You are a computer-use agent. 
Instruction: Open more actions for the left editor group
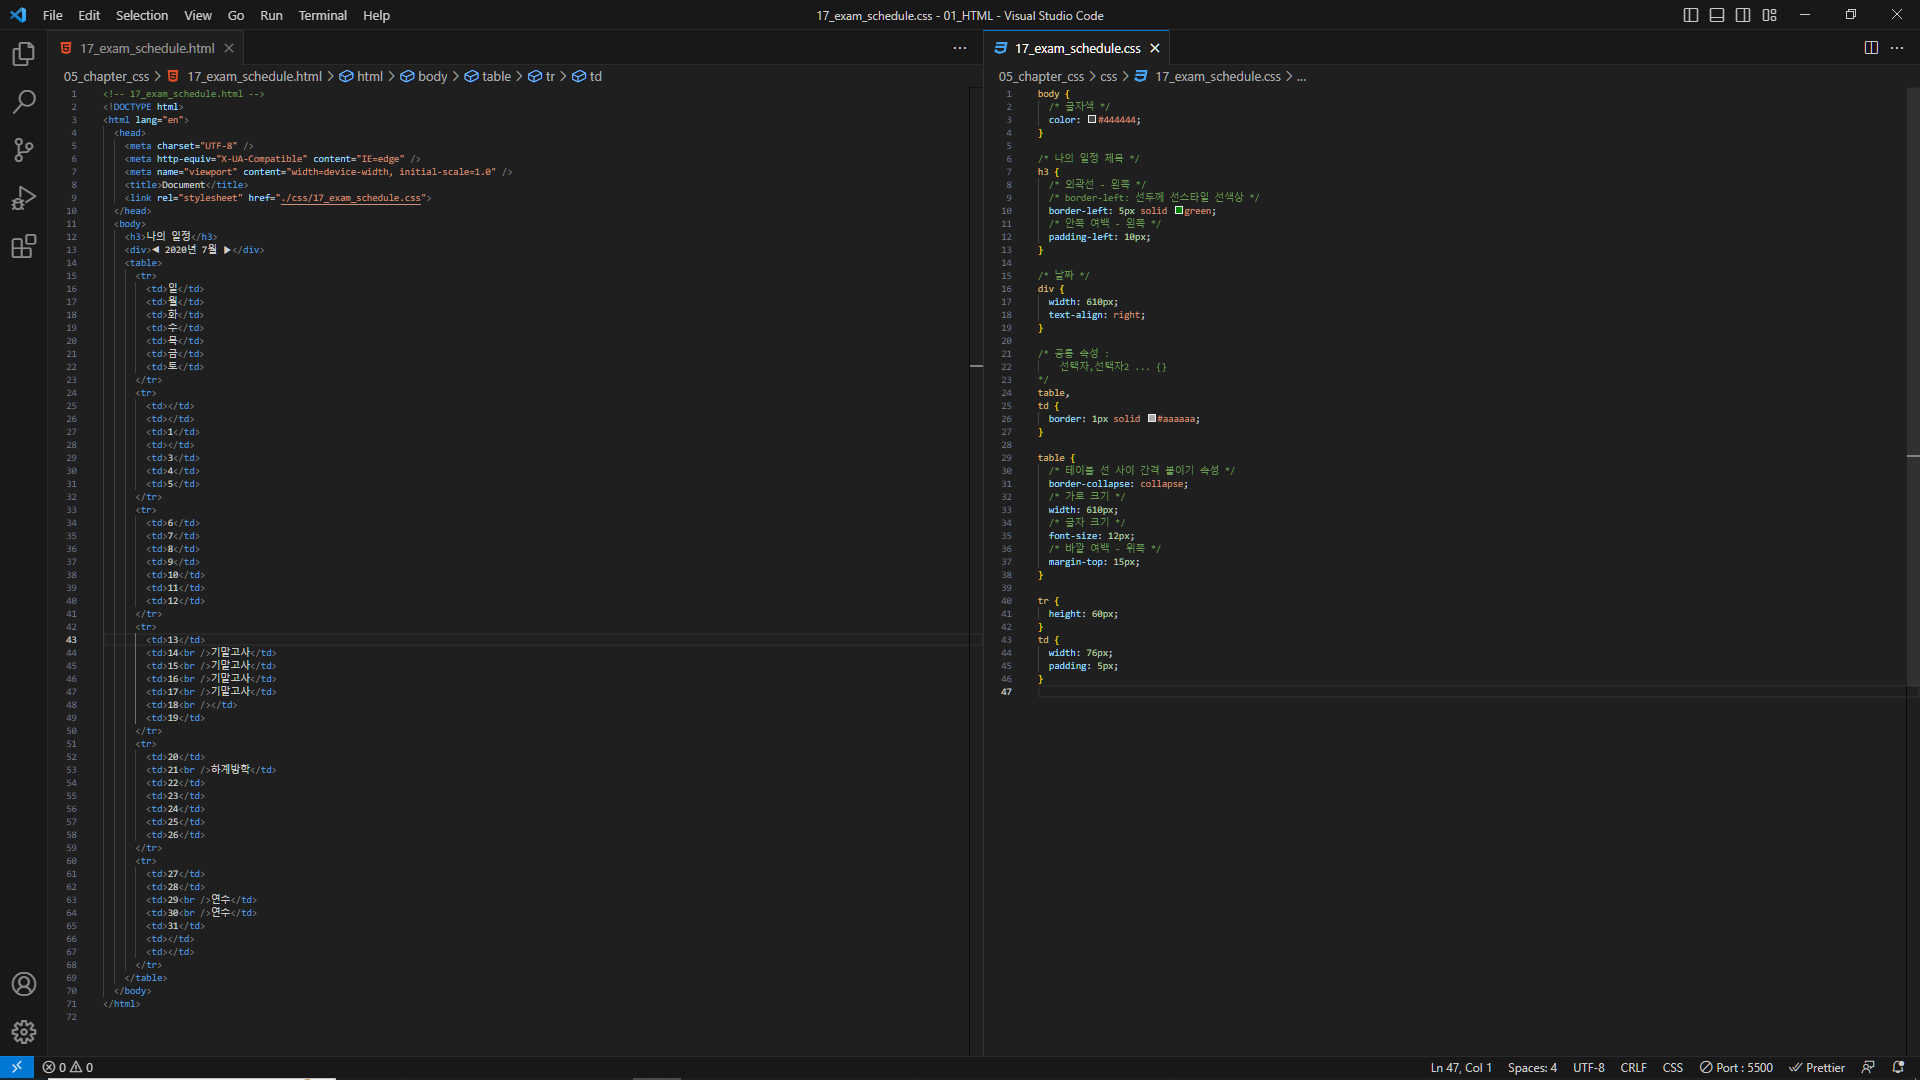tap(960, 48)
